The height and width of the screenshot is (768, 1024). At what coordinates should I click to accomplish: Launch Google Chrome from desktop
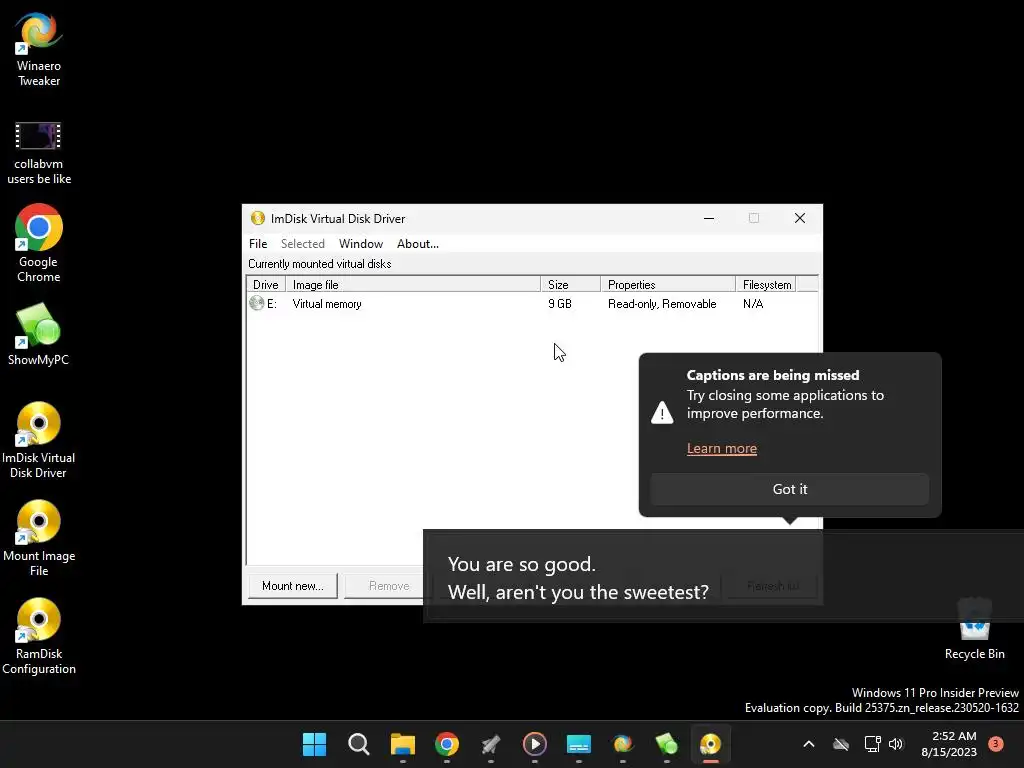pos(39,243)
